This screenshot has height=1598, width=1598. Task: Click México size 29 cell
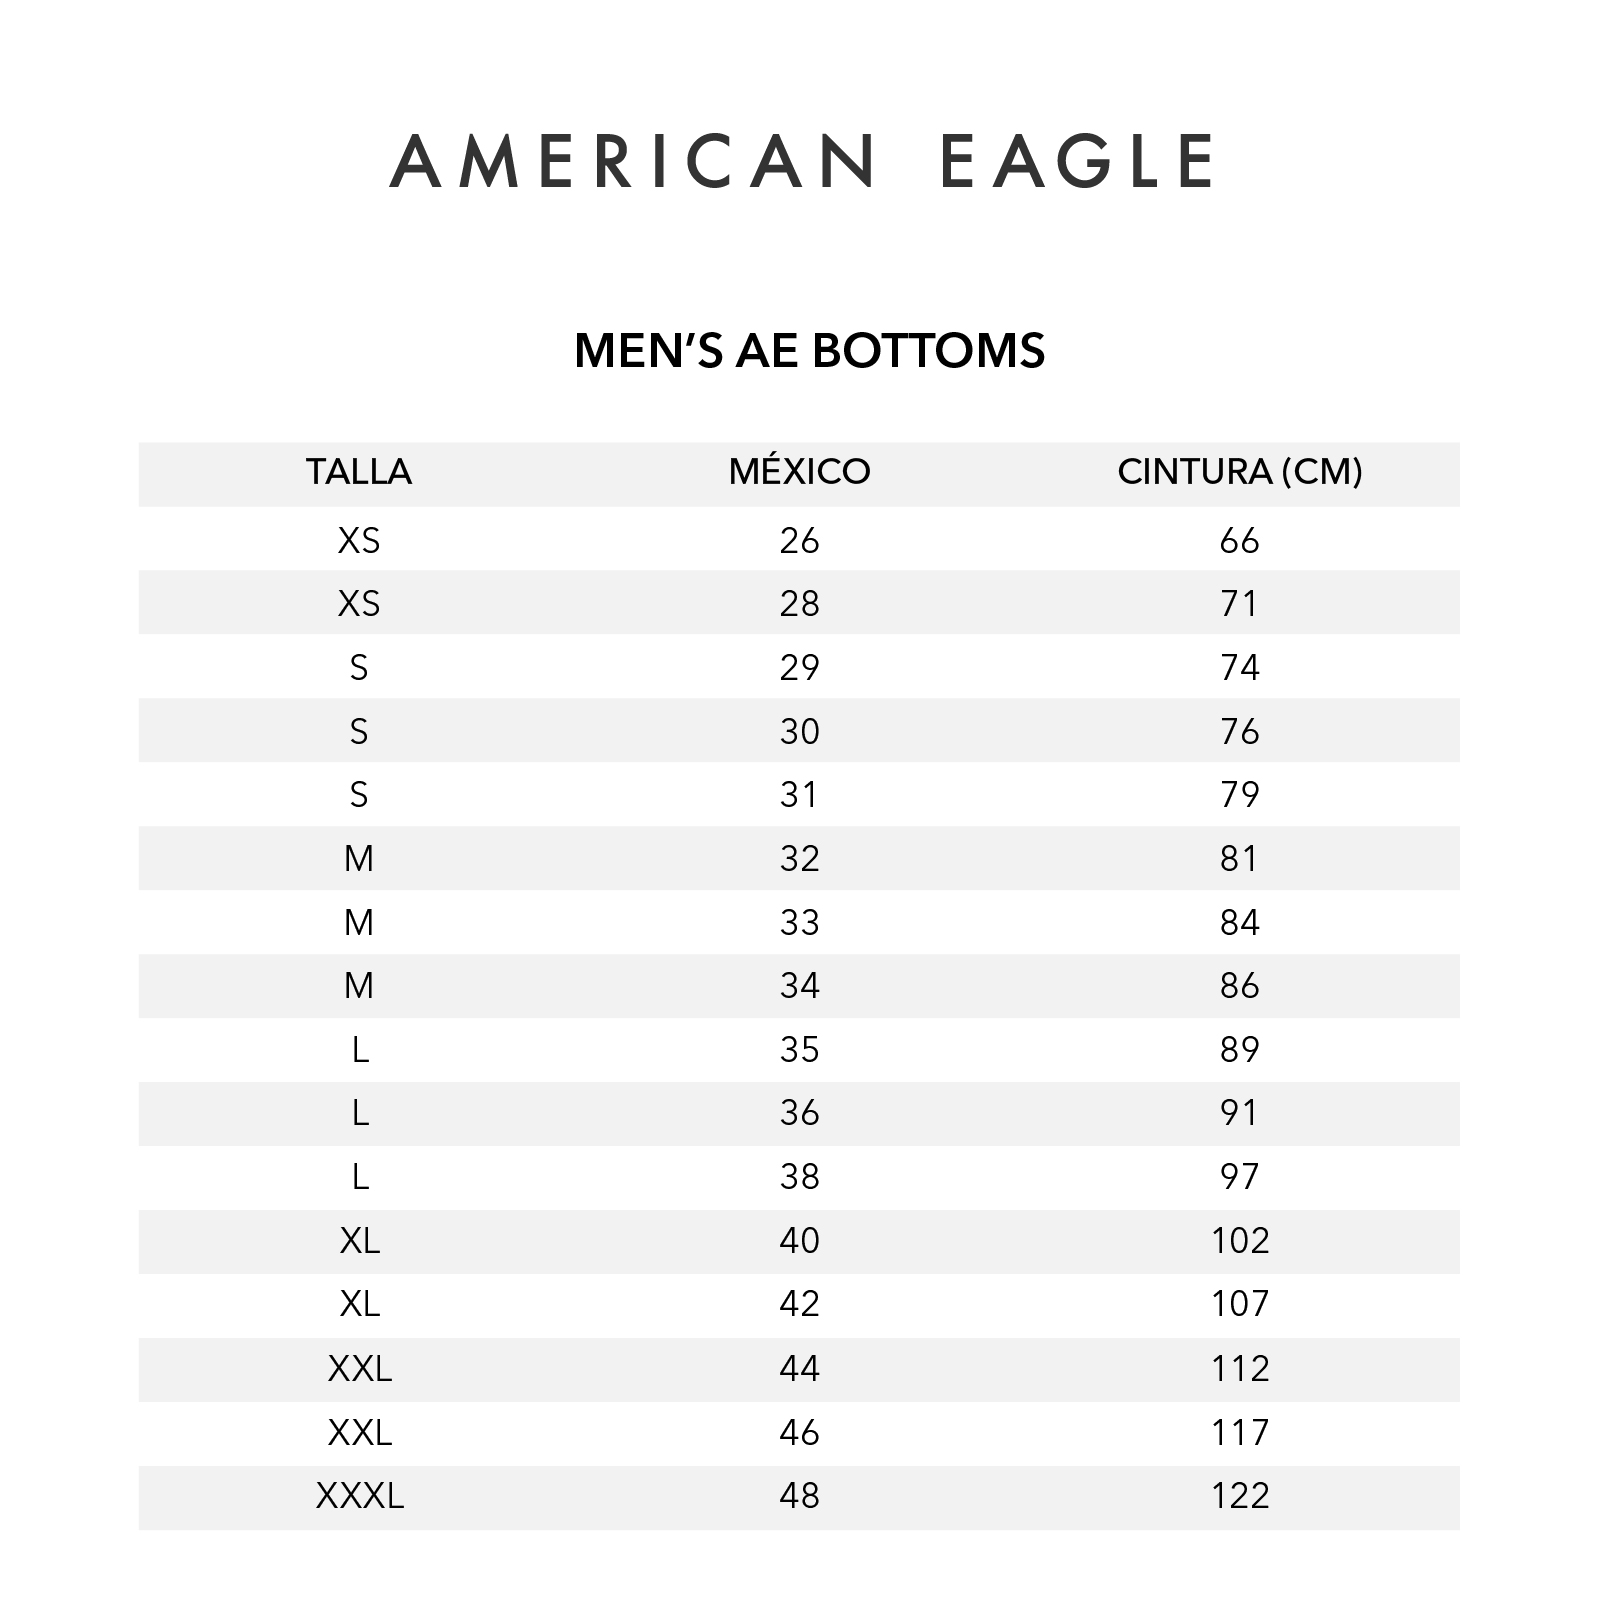[799, 668]
